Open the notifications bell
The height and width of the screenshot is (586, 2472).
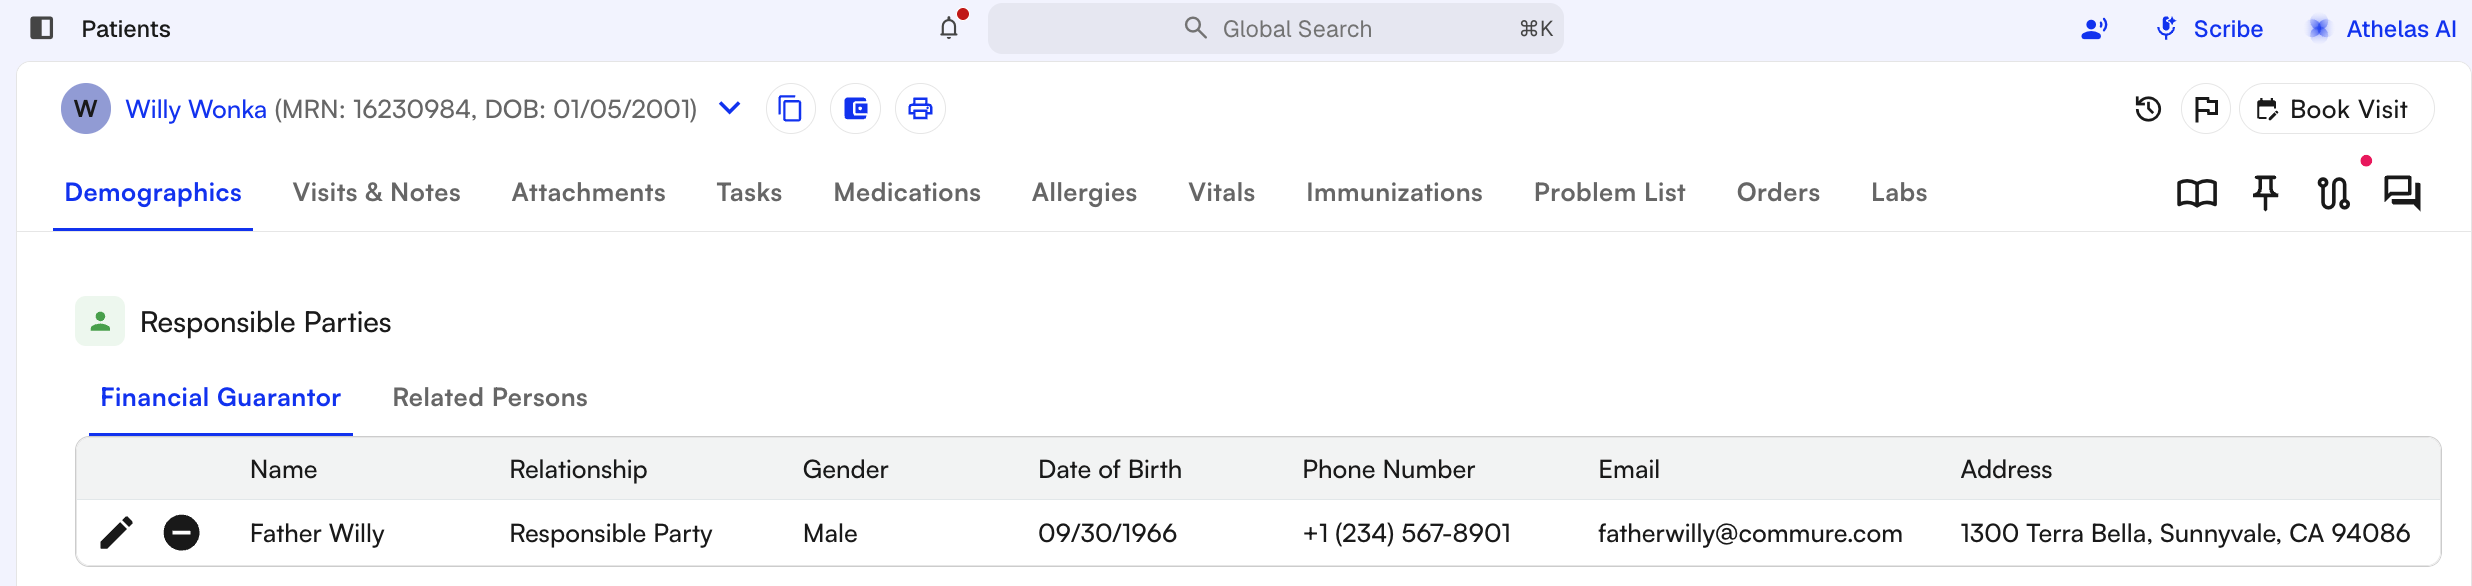[949, 28]
